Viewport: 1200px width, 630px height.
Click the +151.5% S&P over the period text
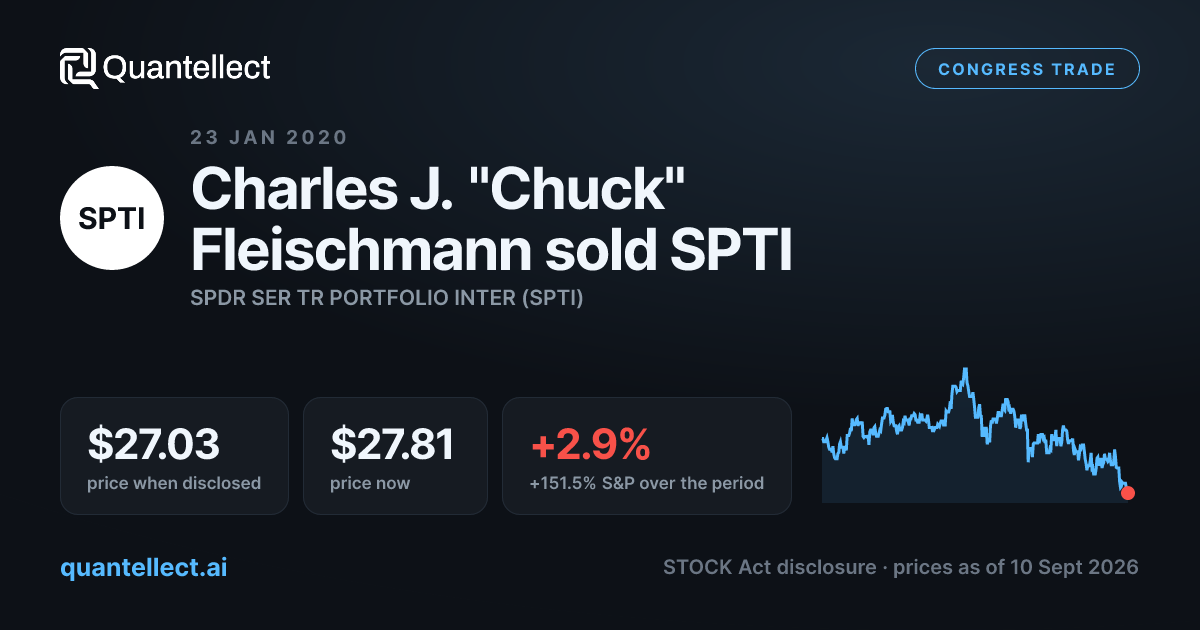click(x=647, y=483)
